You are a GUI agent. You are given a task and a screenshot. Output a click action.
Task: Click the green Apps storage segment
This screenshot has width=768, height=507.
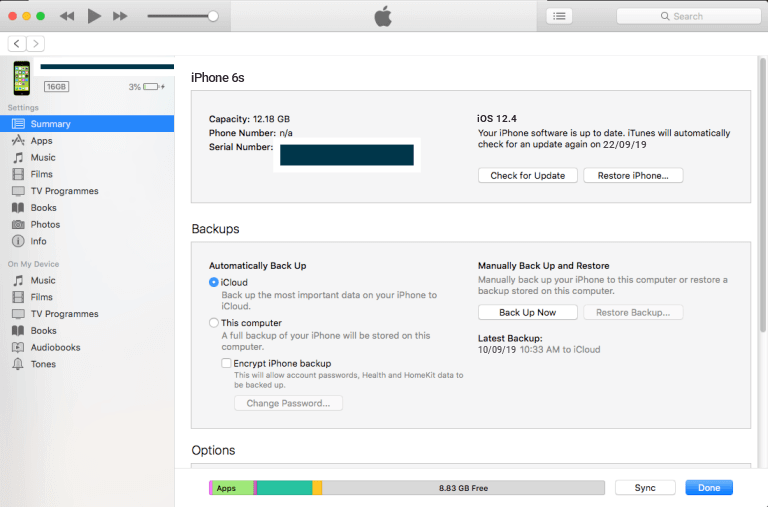pos(233,488)
